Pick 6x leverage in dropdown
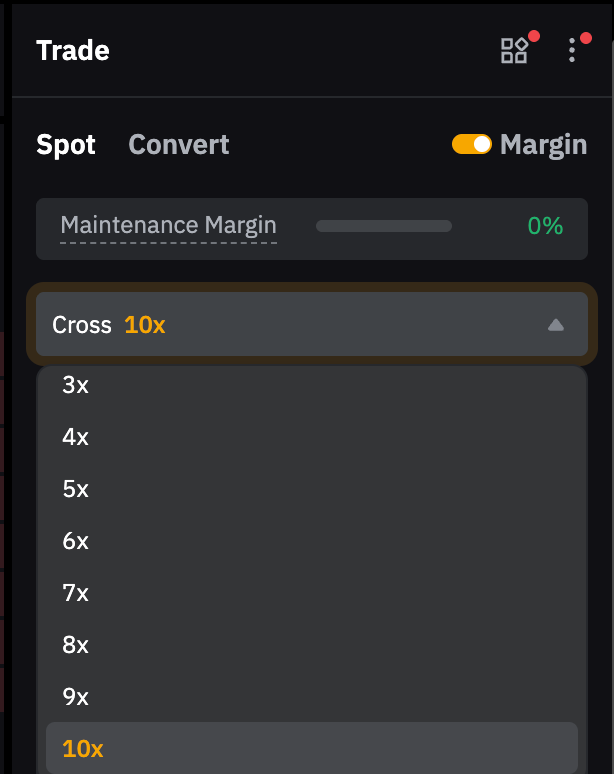Image resolution: width=614 pixels, height=774 pixels. tap(76, 541)
